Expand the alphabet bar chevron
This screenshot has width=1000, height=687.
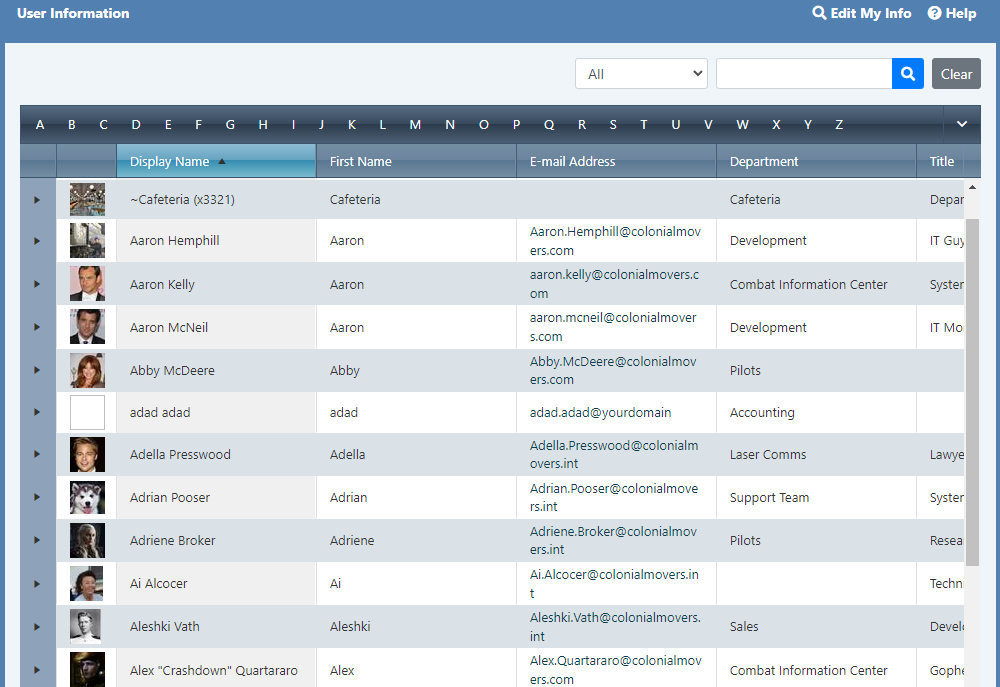[962, 124]
